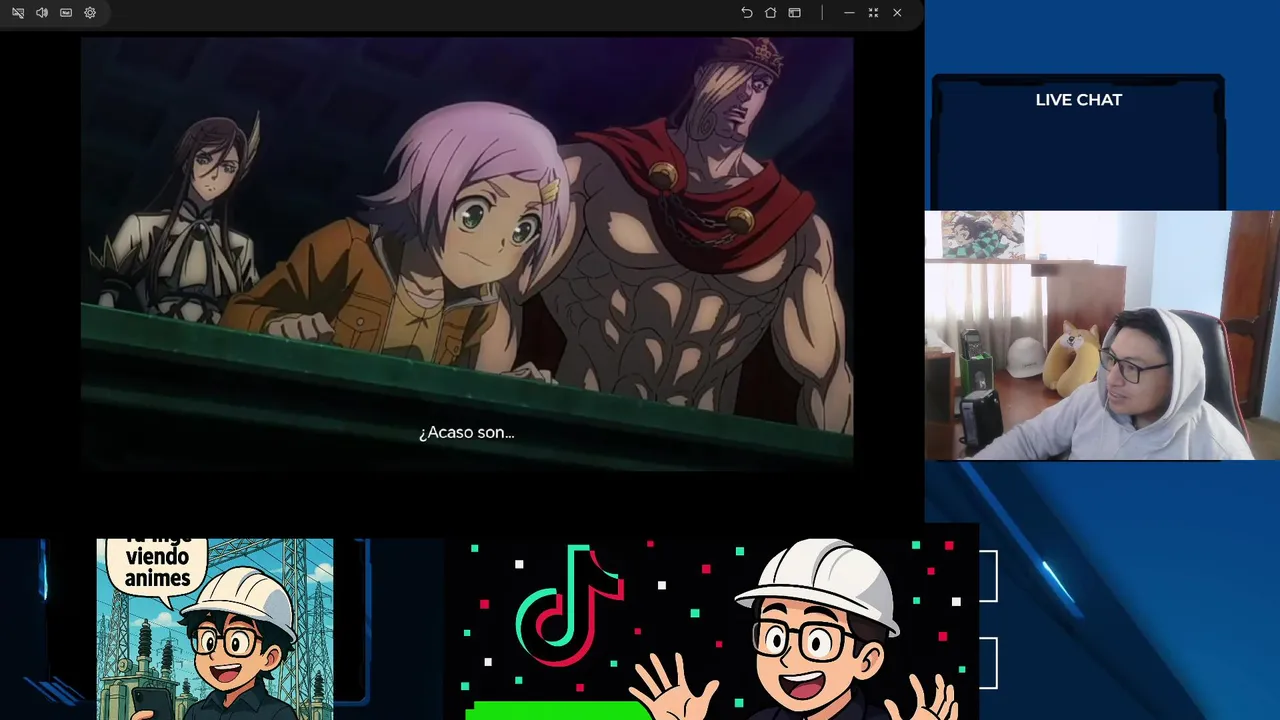Mute audio with the speaker icon
Screen dimensions: 1280x720
tap(42, 13)
